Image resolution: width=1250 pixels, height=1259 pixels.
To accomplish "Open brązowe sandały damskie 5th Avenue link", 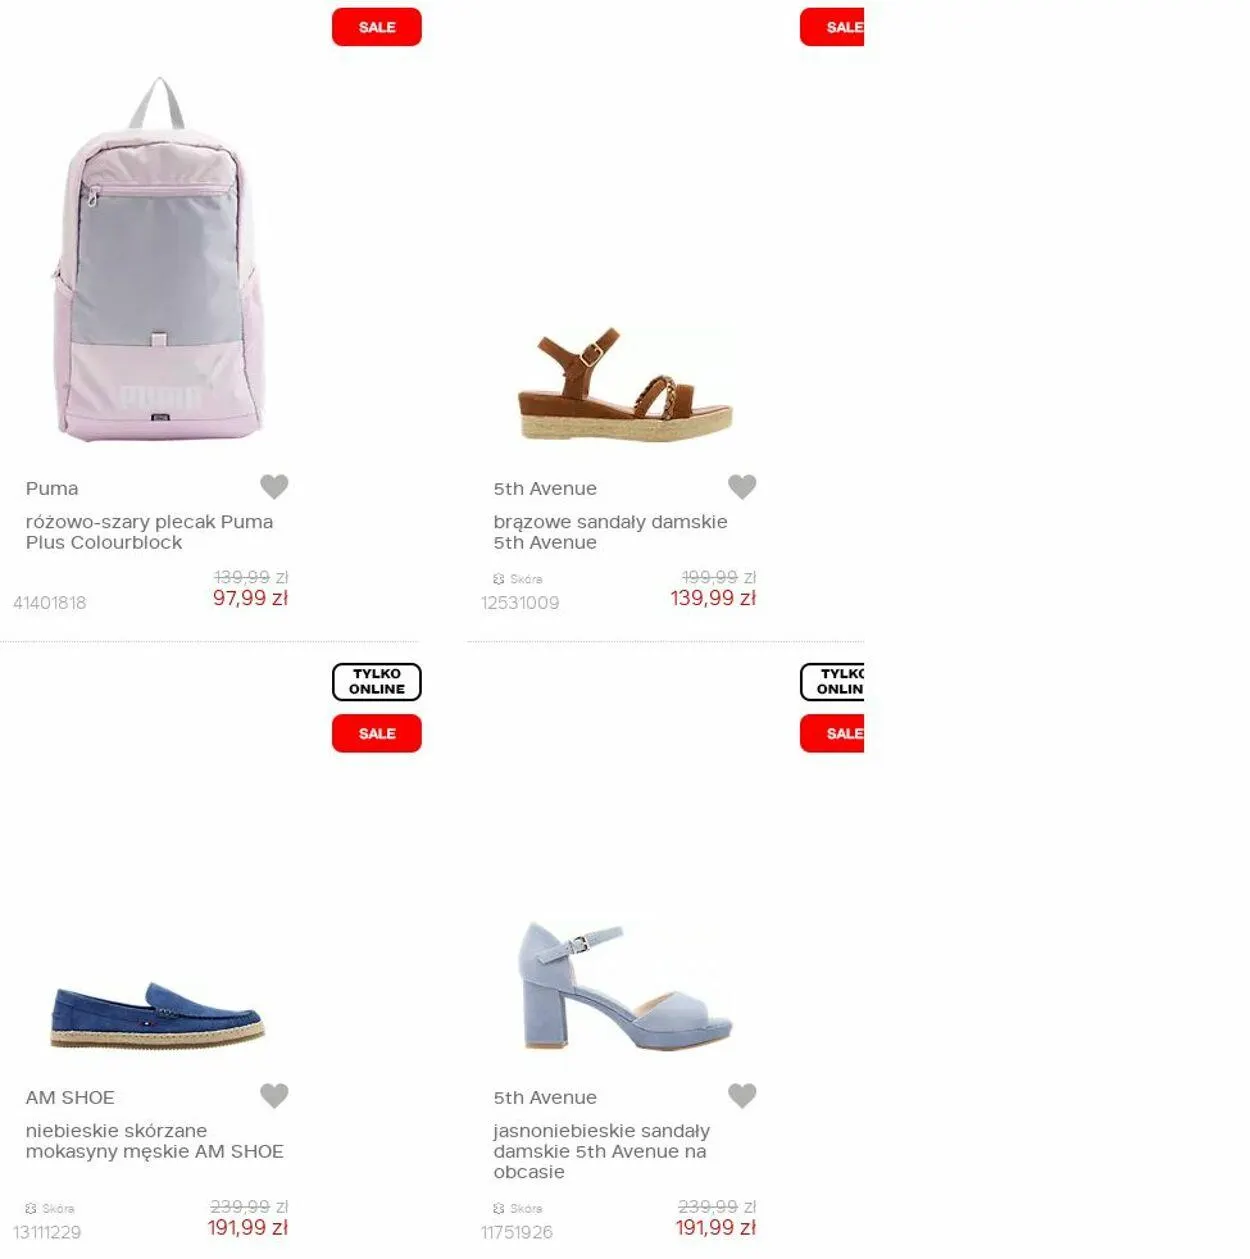I will click(610, 532).
